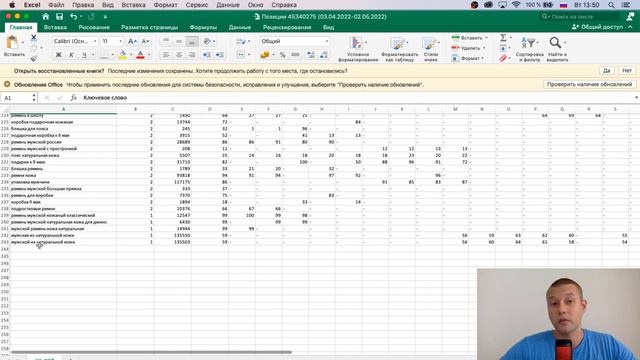Switch to Рисование ribbon tab
The height and width of the screenshot is (360, 640).
94,27
